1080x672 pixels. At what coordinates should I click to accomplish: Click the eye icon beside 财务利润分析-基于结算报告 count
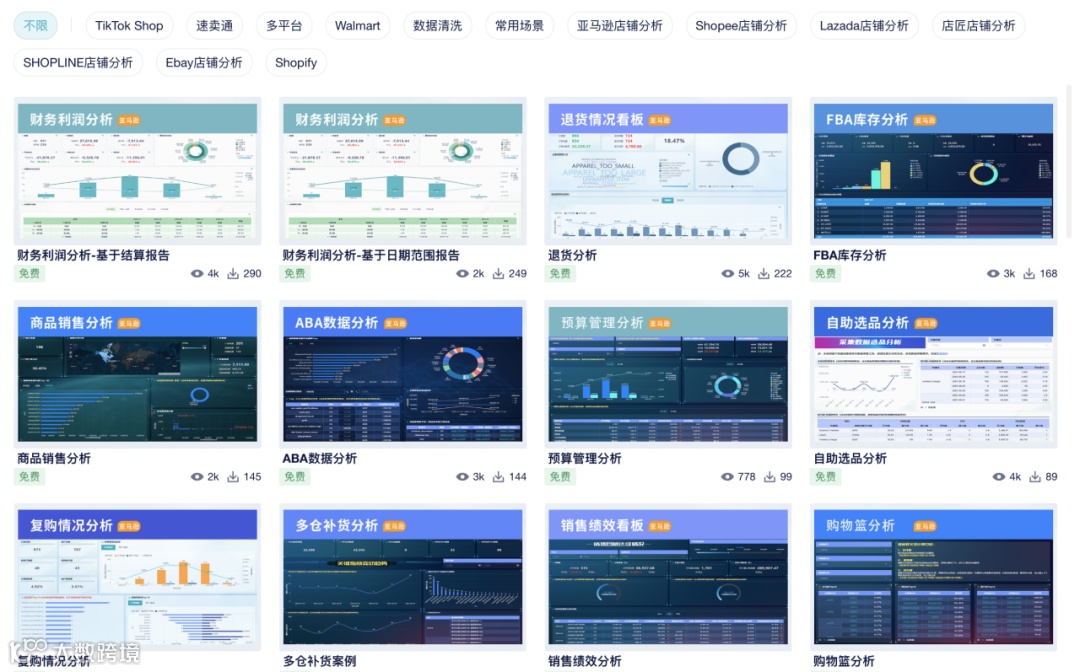197,273
